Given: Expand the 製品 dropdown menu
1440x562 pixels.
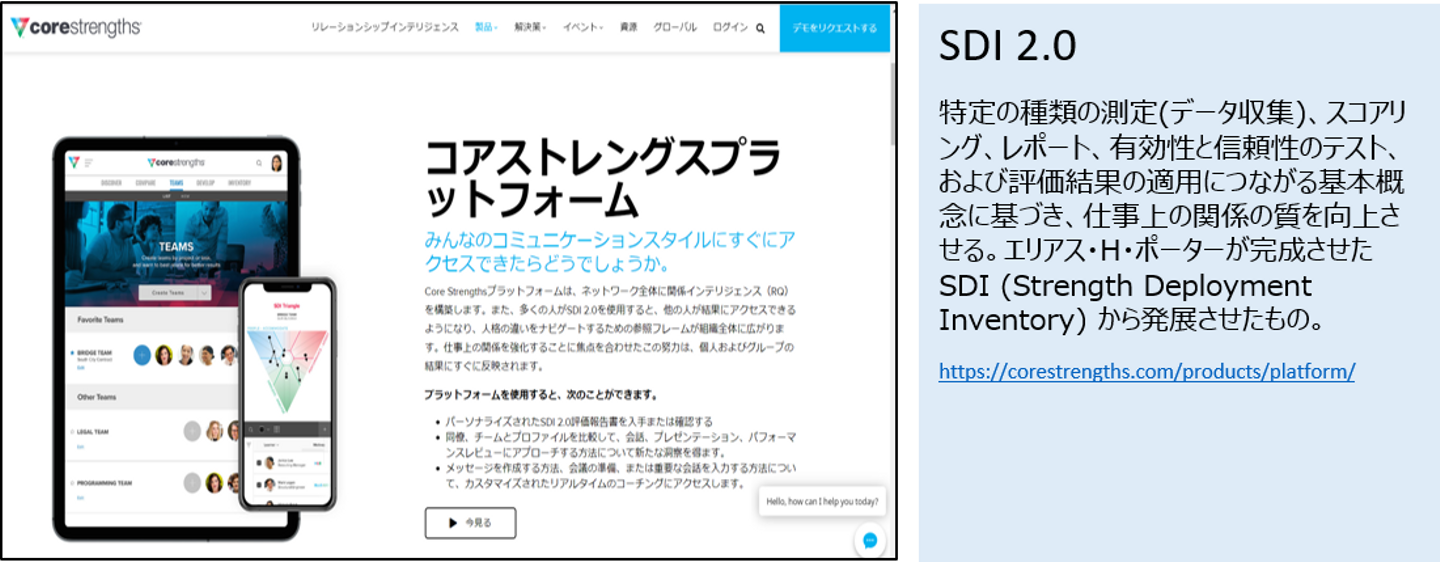Looking at the screenshot, I should pos(487,28).
